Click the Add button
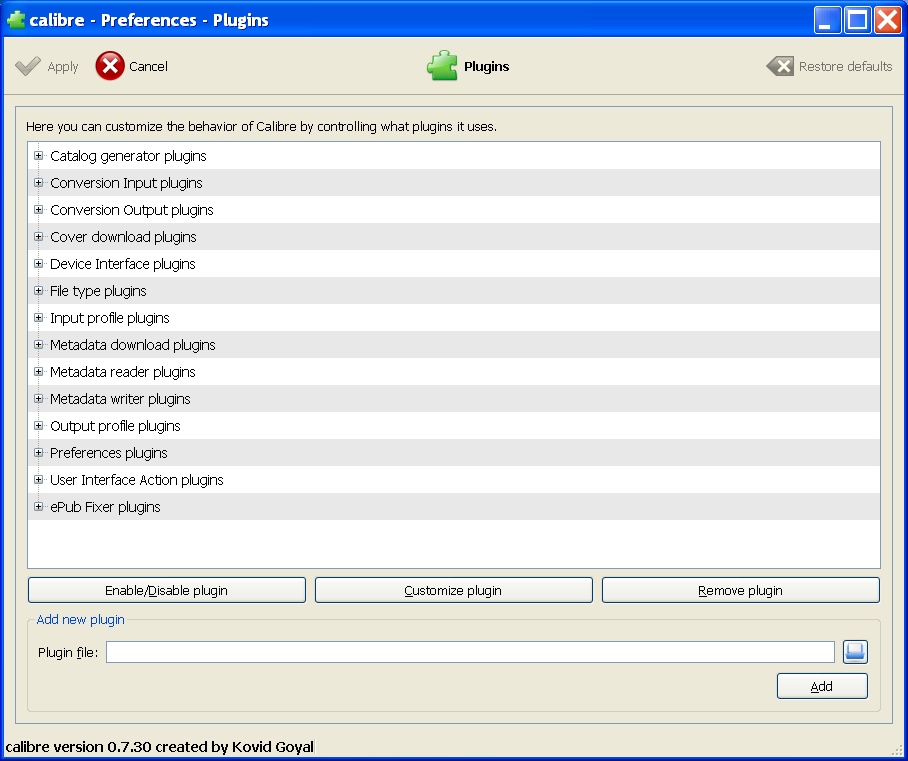 [822, 686]
